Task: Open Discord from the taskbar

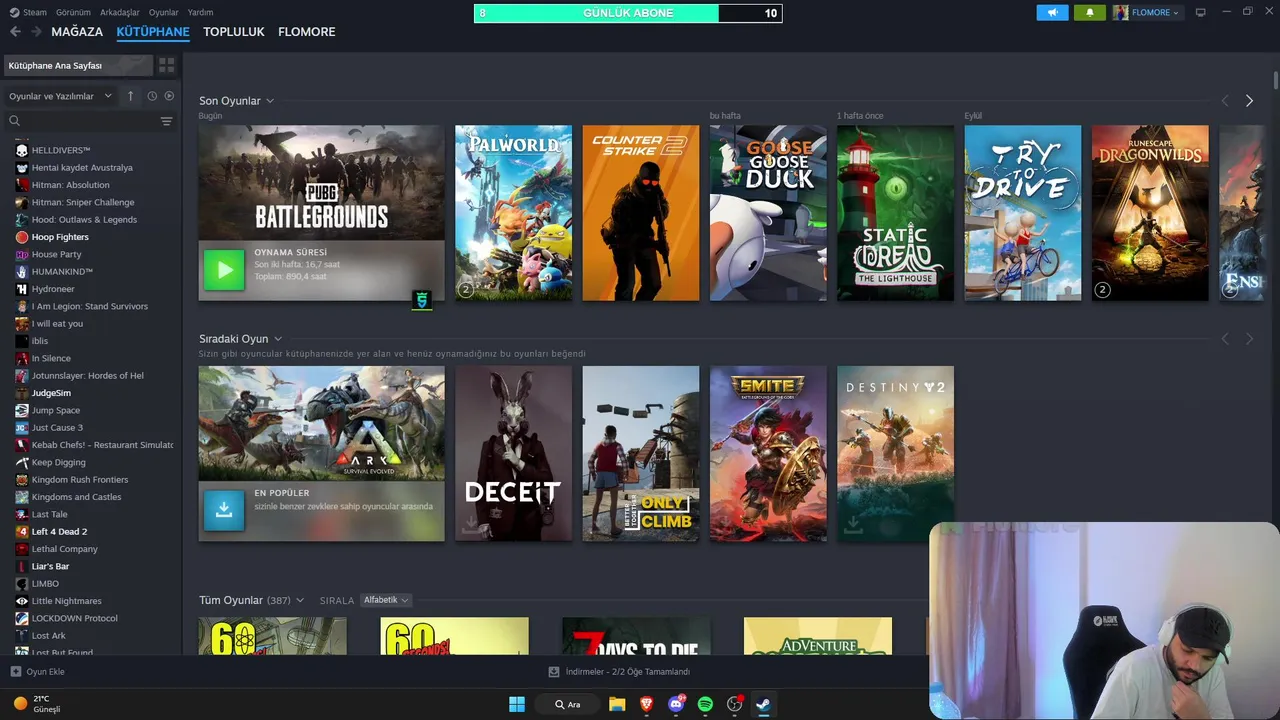Action: 676,704
